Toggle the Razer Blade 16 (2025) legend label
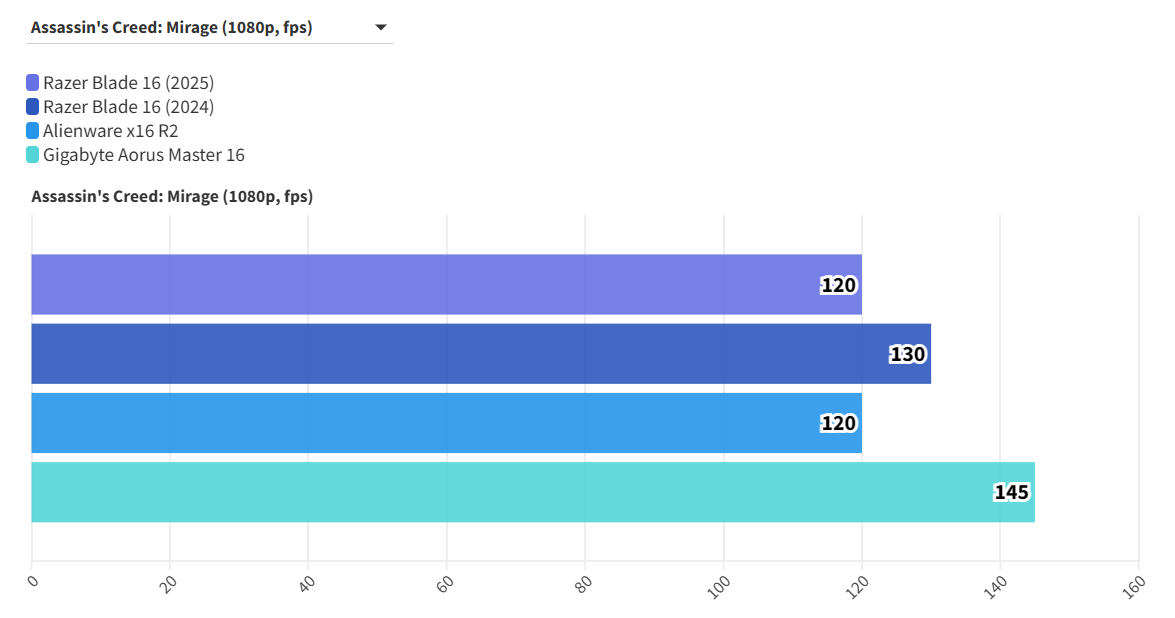The height and width of the screenshot is (618, 1175). tap(128, 83)
